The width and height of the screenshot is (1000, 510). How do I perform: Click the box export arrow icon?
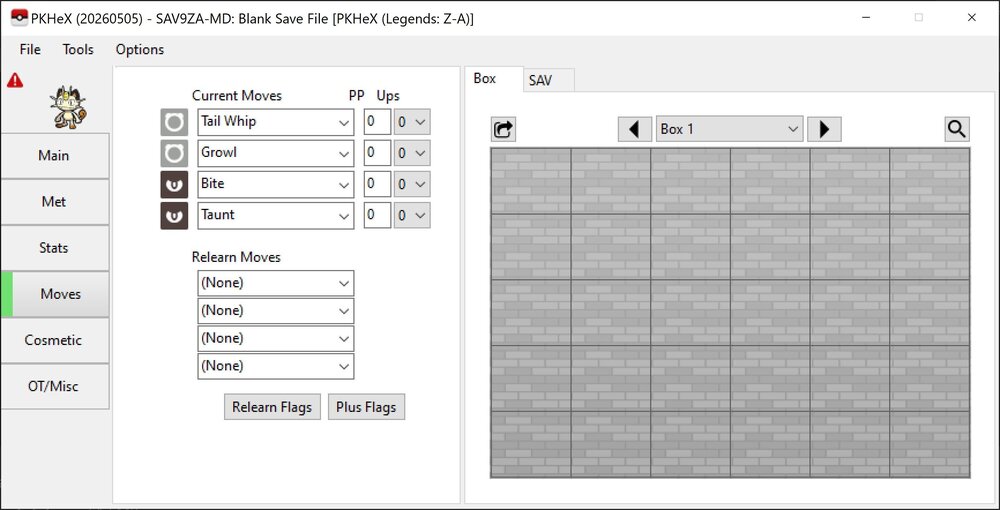click(x=503, y=129)
